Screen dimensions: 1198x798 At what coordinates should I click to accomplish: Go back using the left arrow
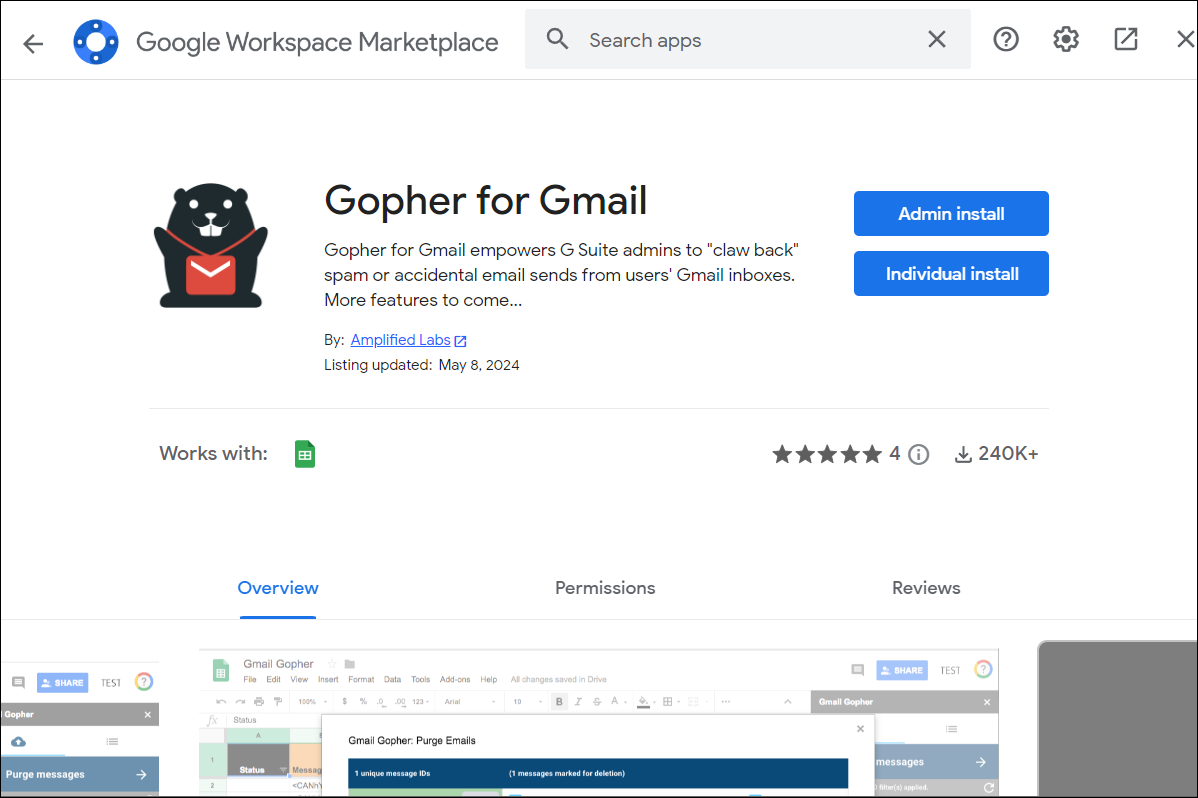point(33,43)
